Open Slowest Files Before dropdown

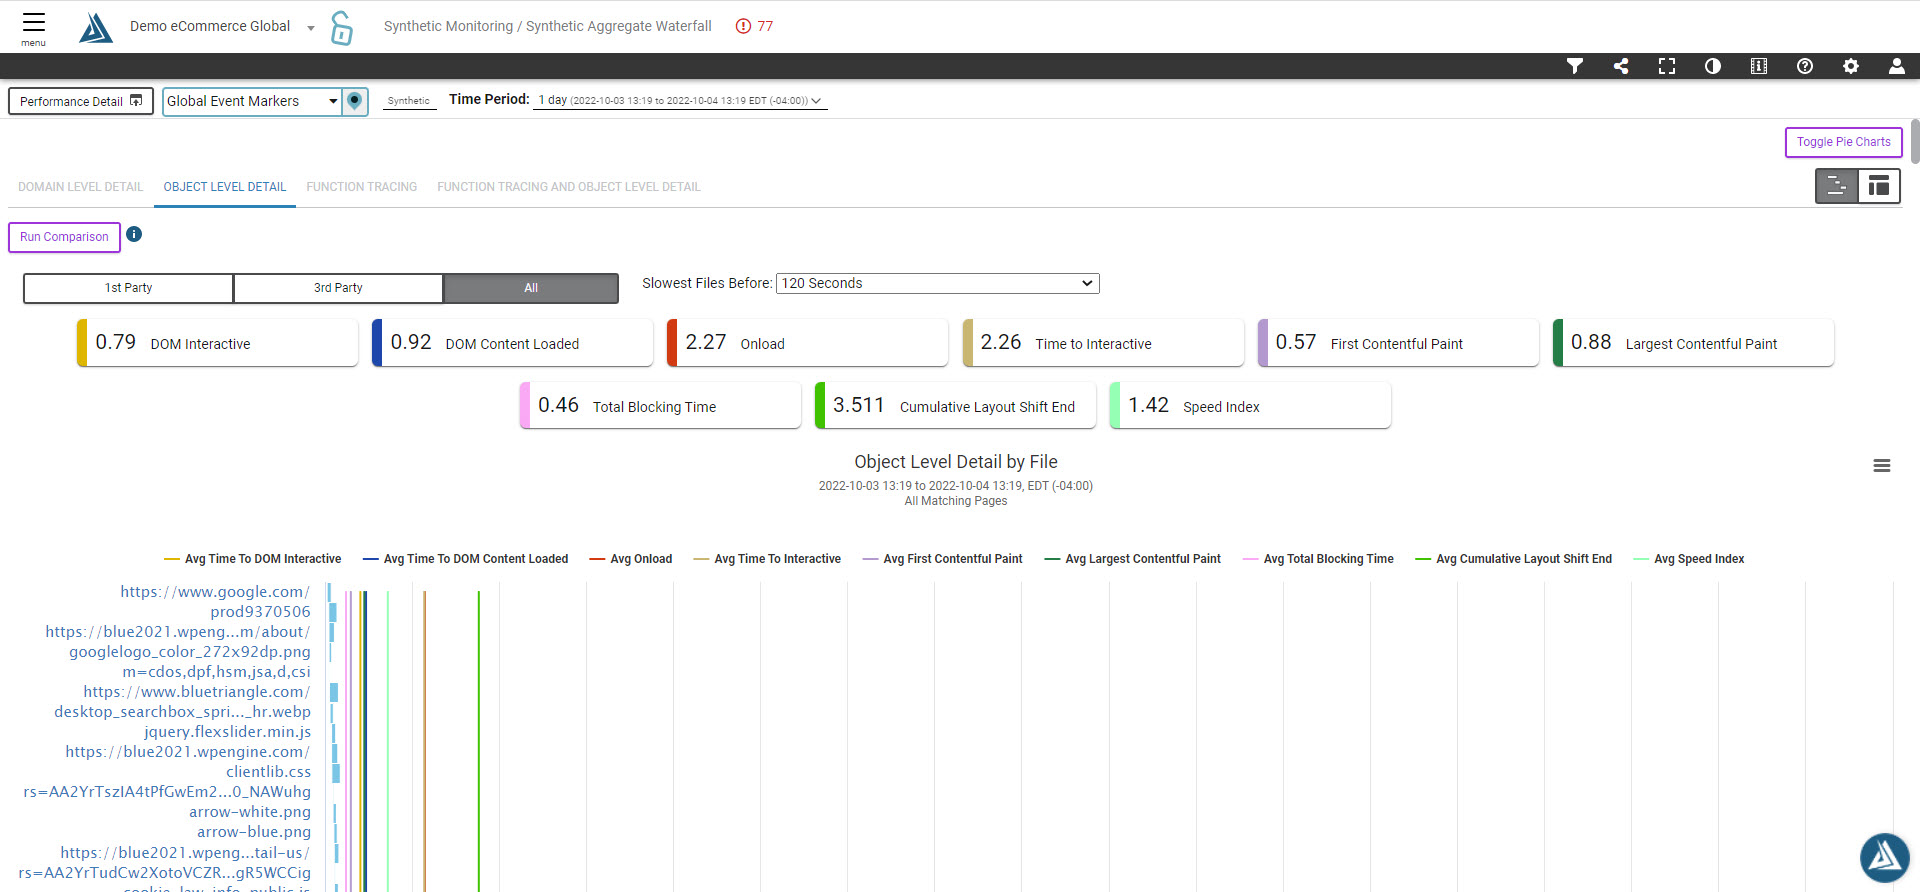937,284
